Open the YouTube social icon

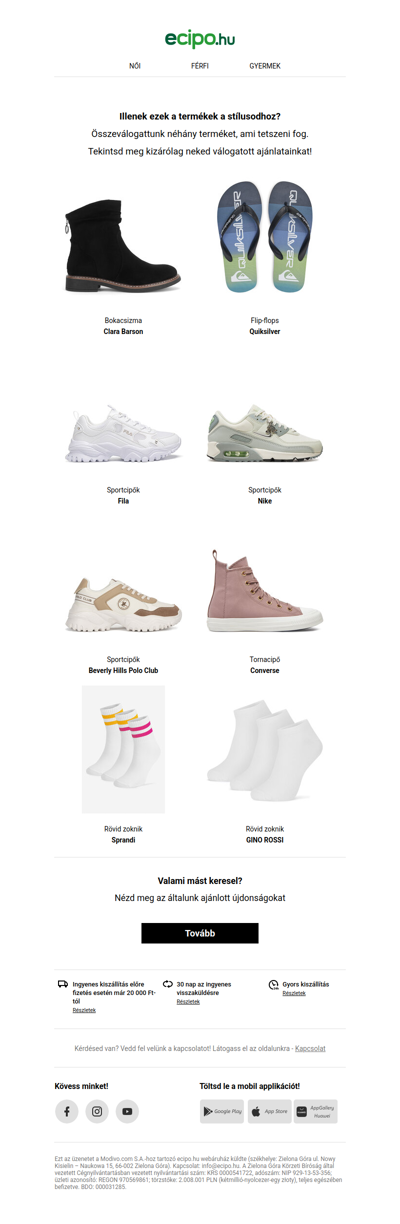pos(127,1111)
